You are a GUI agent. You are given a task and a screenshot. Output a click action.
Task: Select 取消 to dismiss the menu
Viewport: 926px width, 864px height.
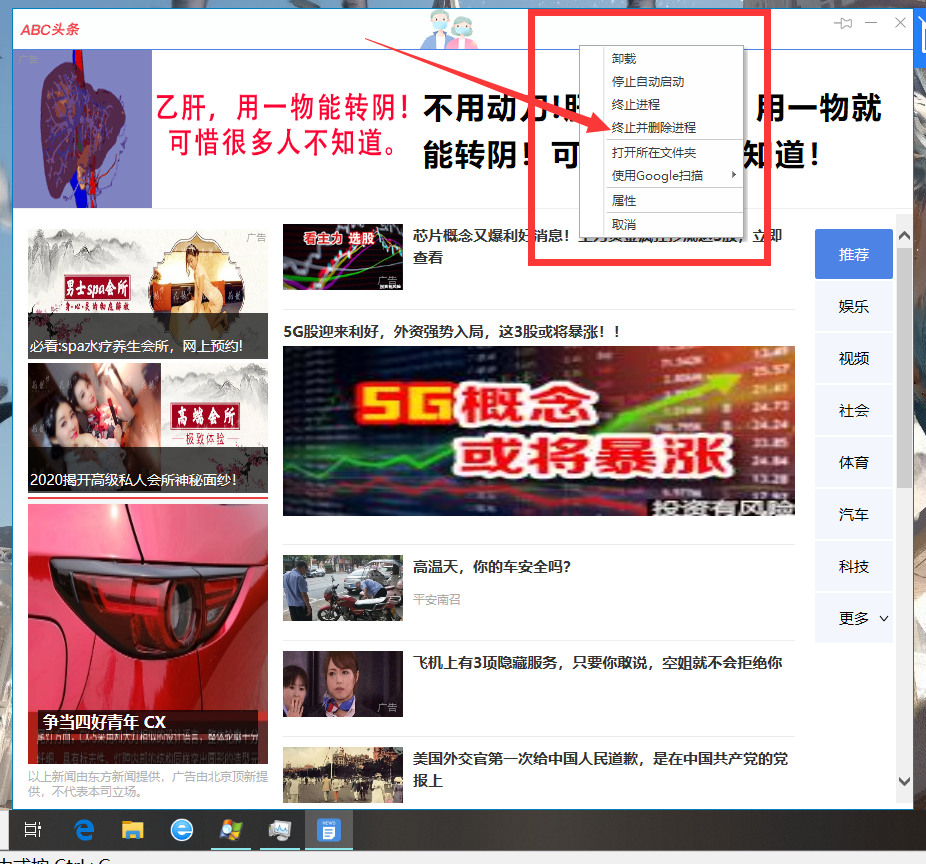point(622,224)
